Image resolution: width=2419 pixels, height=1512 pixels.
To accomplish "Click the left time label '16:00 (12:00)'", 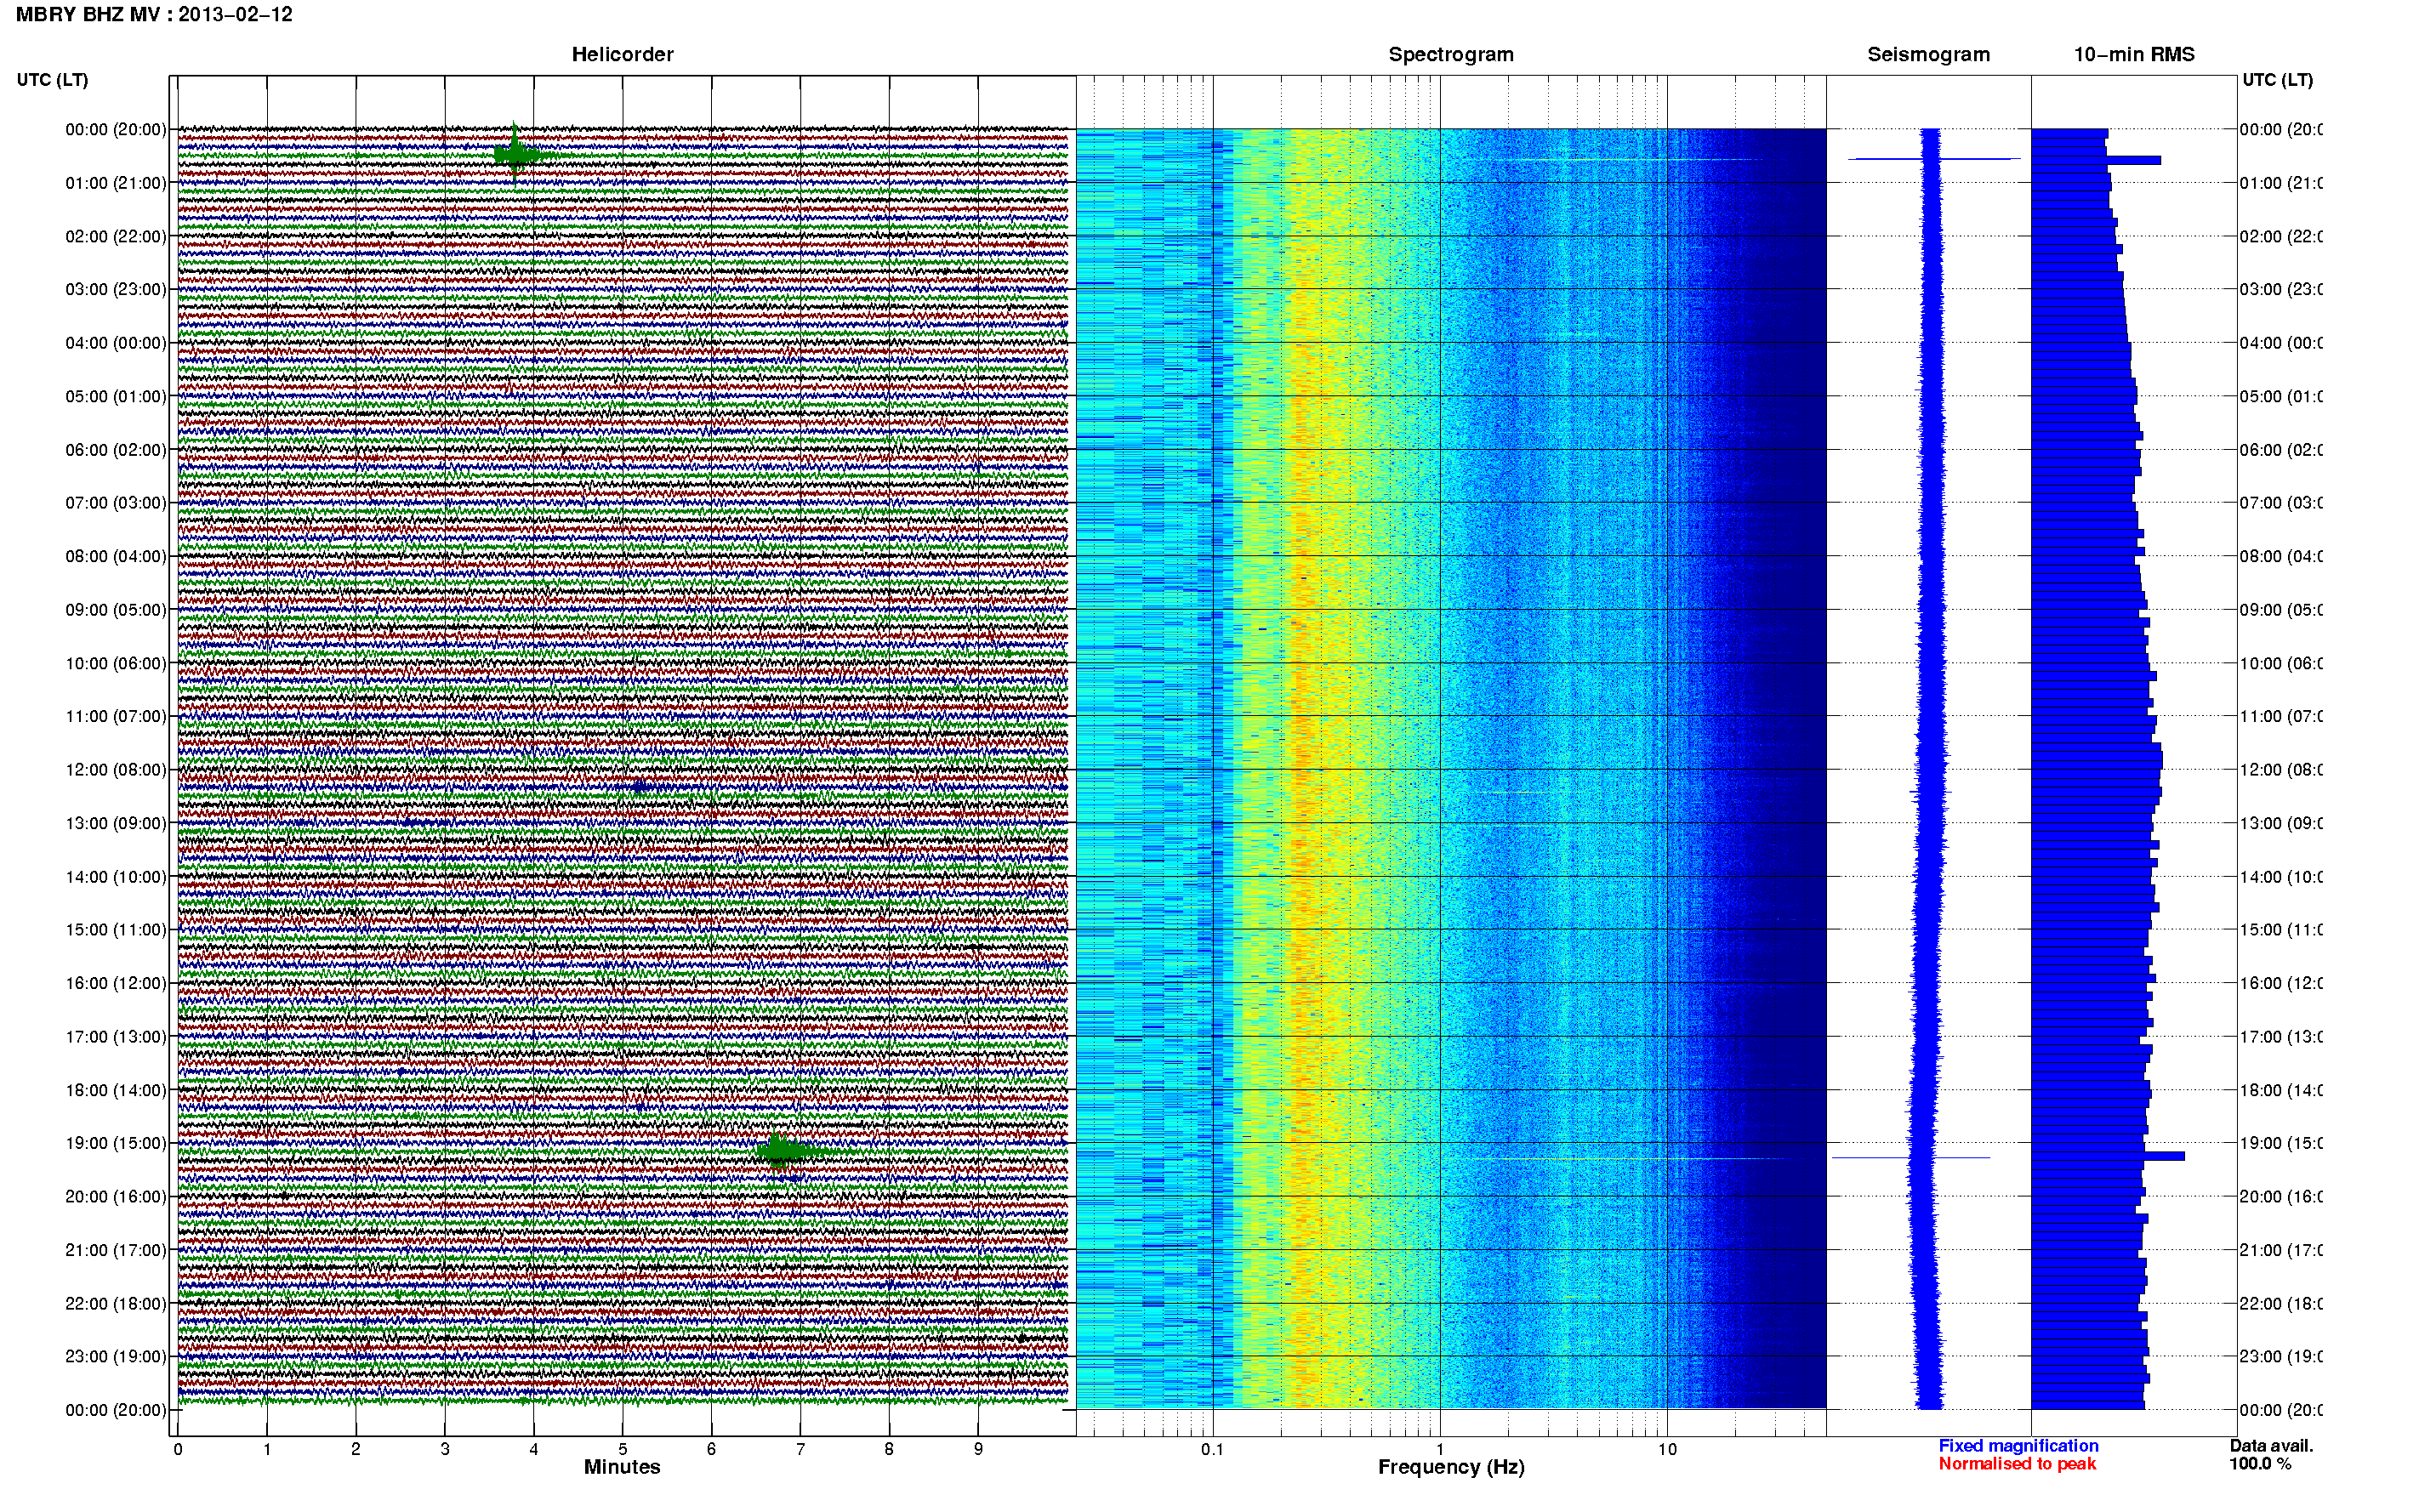I will click(116, 983).
